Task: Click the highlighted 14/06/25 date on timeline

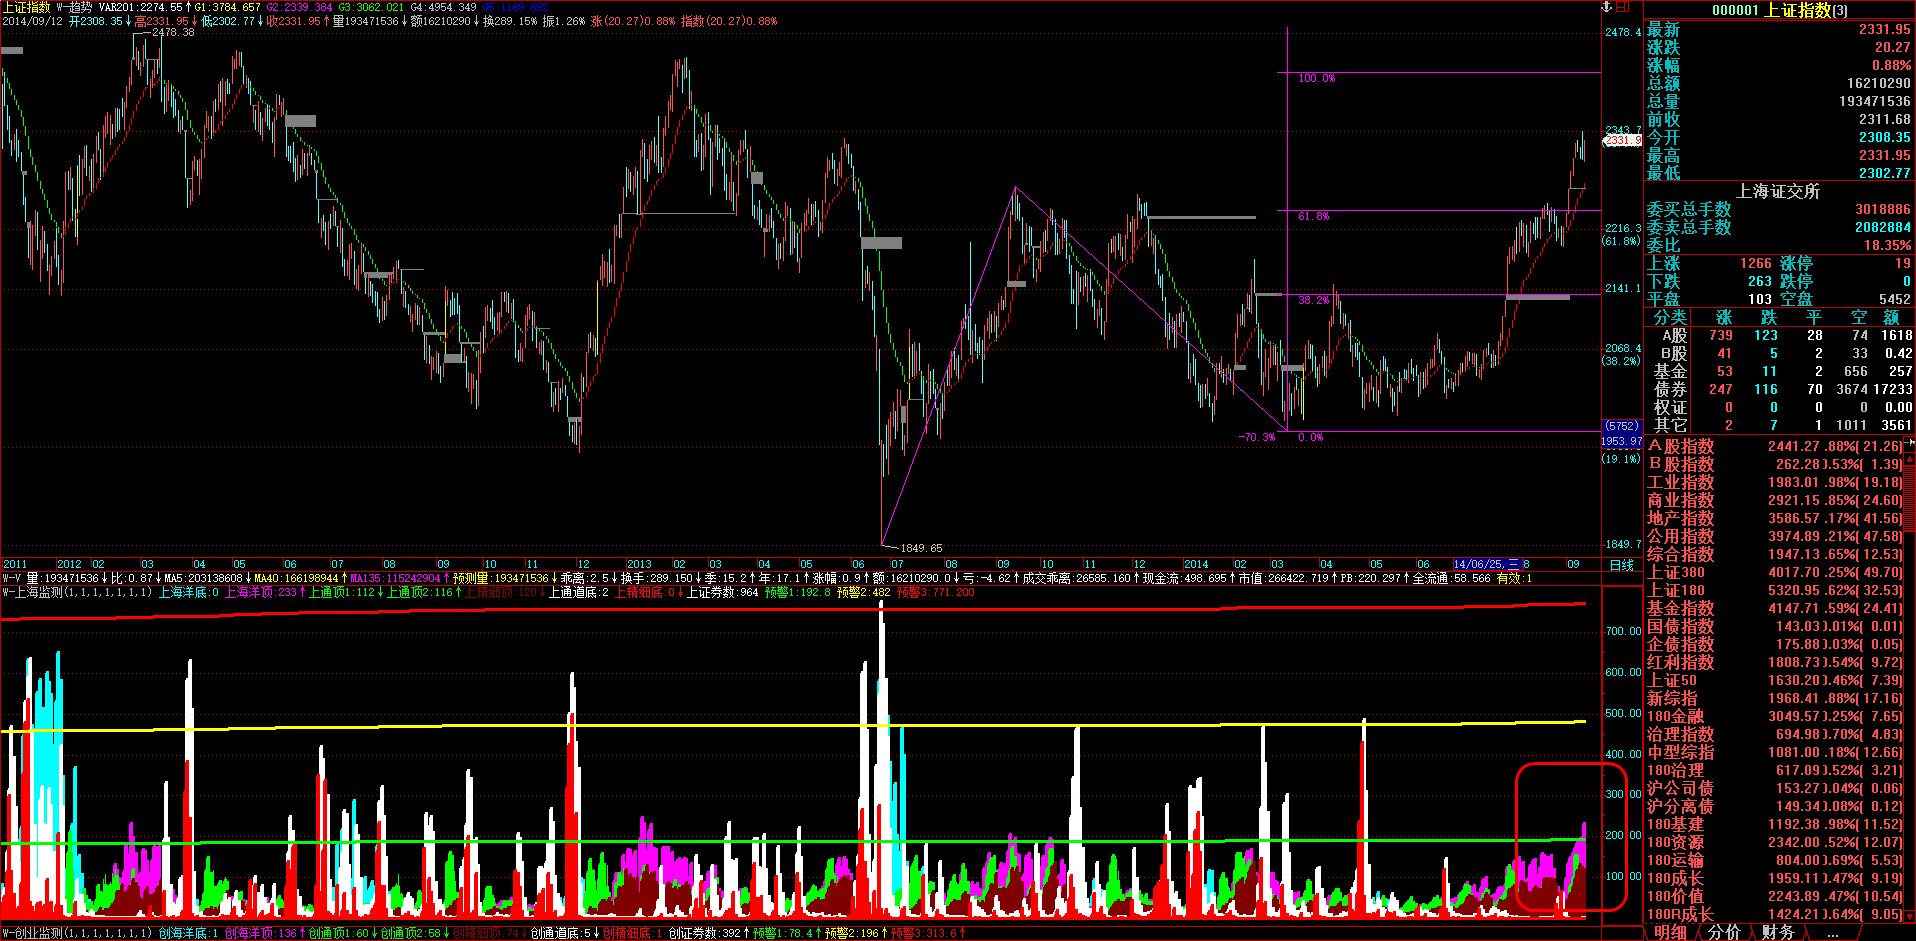Action: click(x=1486, y=564)
